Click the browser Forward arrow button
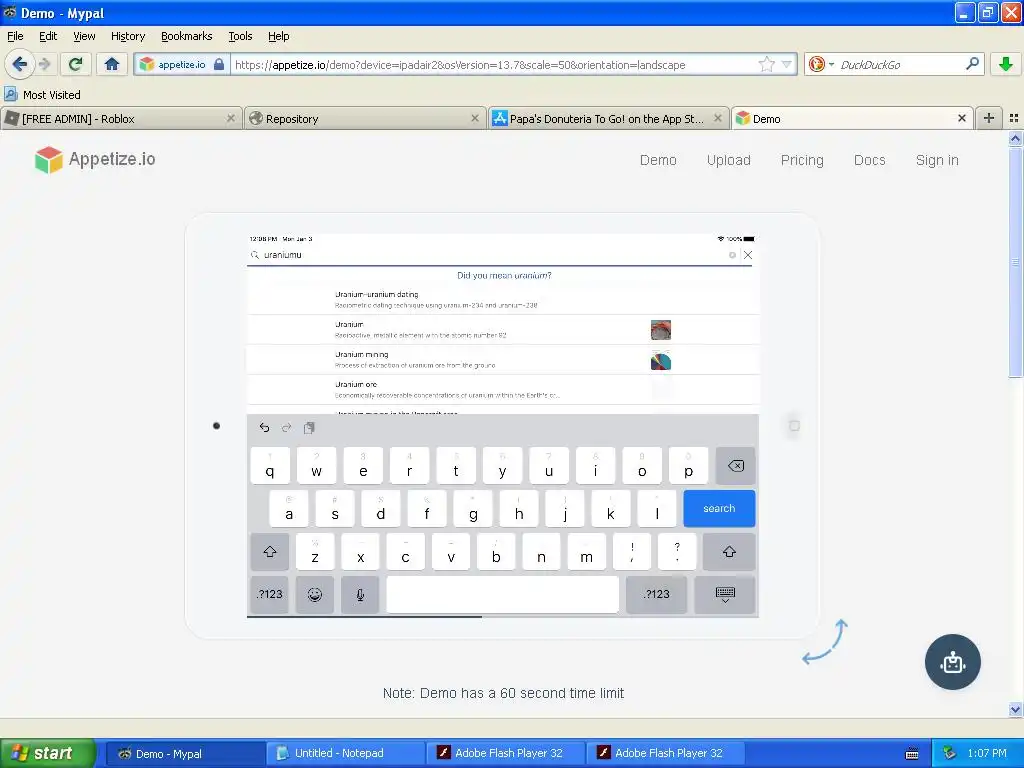This screenshot has width=1024, height=768. [x=44, y=64]
